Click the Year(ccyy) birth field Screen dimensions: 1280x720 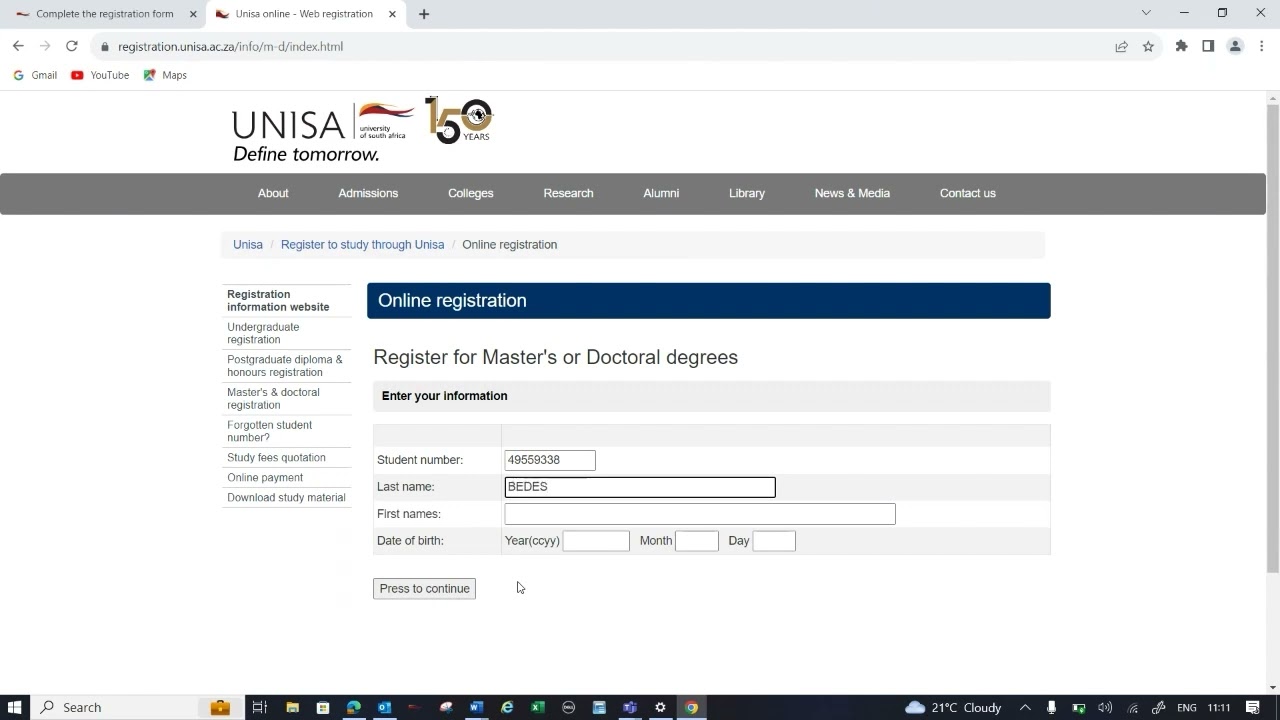pyautogui.click(x=596, y=541)
